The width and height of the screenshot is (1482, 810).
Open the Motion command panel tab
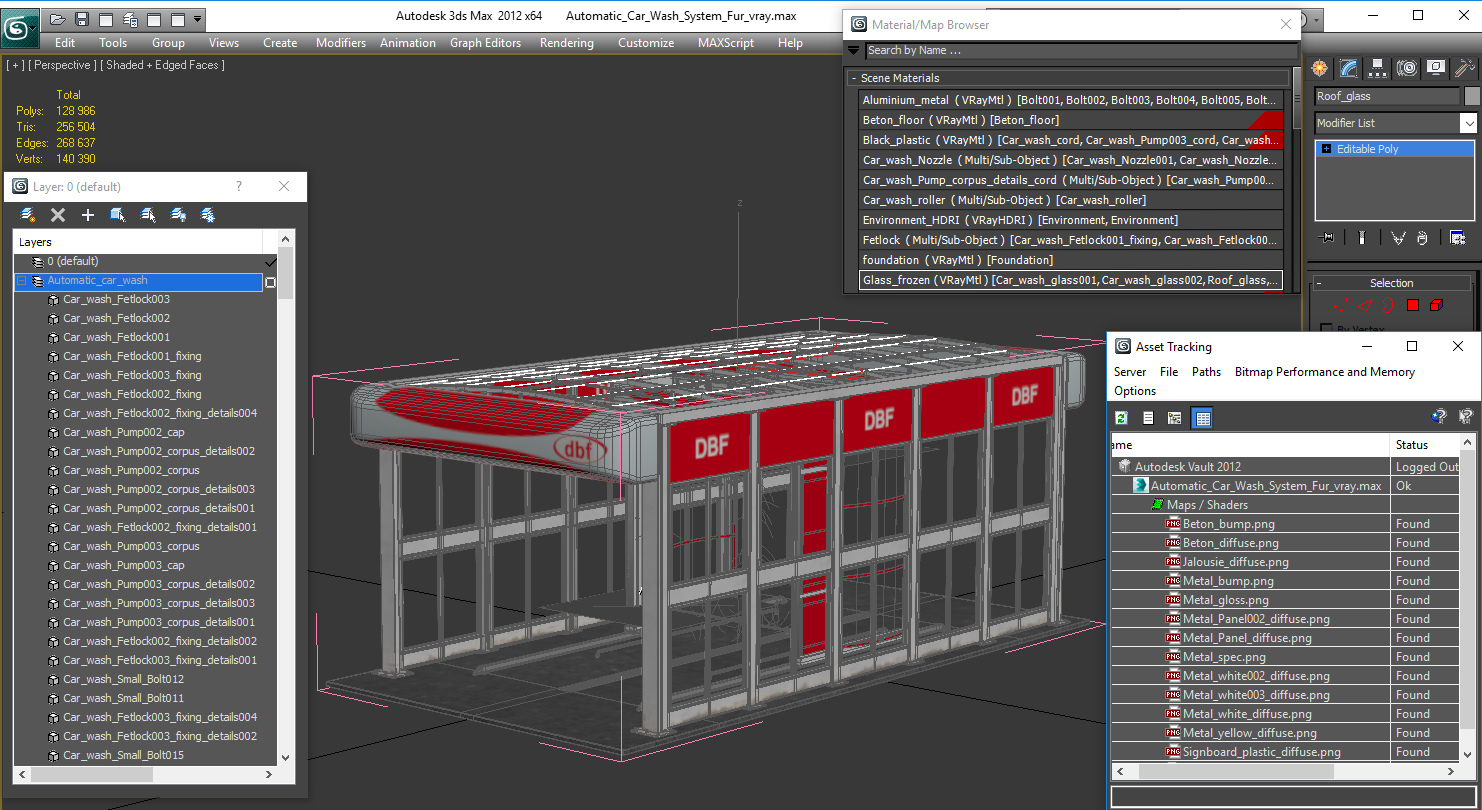coord(1407,68)
